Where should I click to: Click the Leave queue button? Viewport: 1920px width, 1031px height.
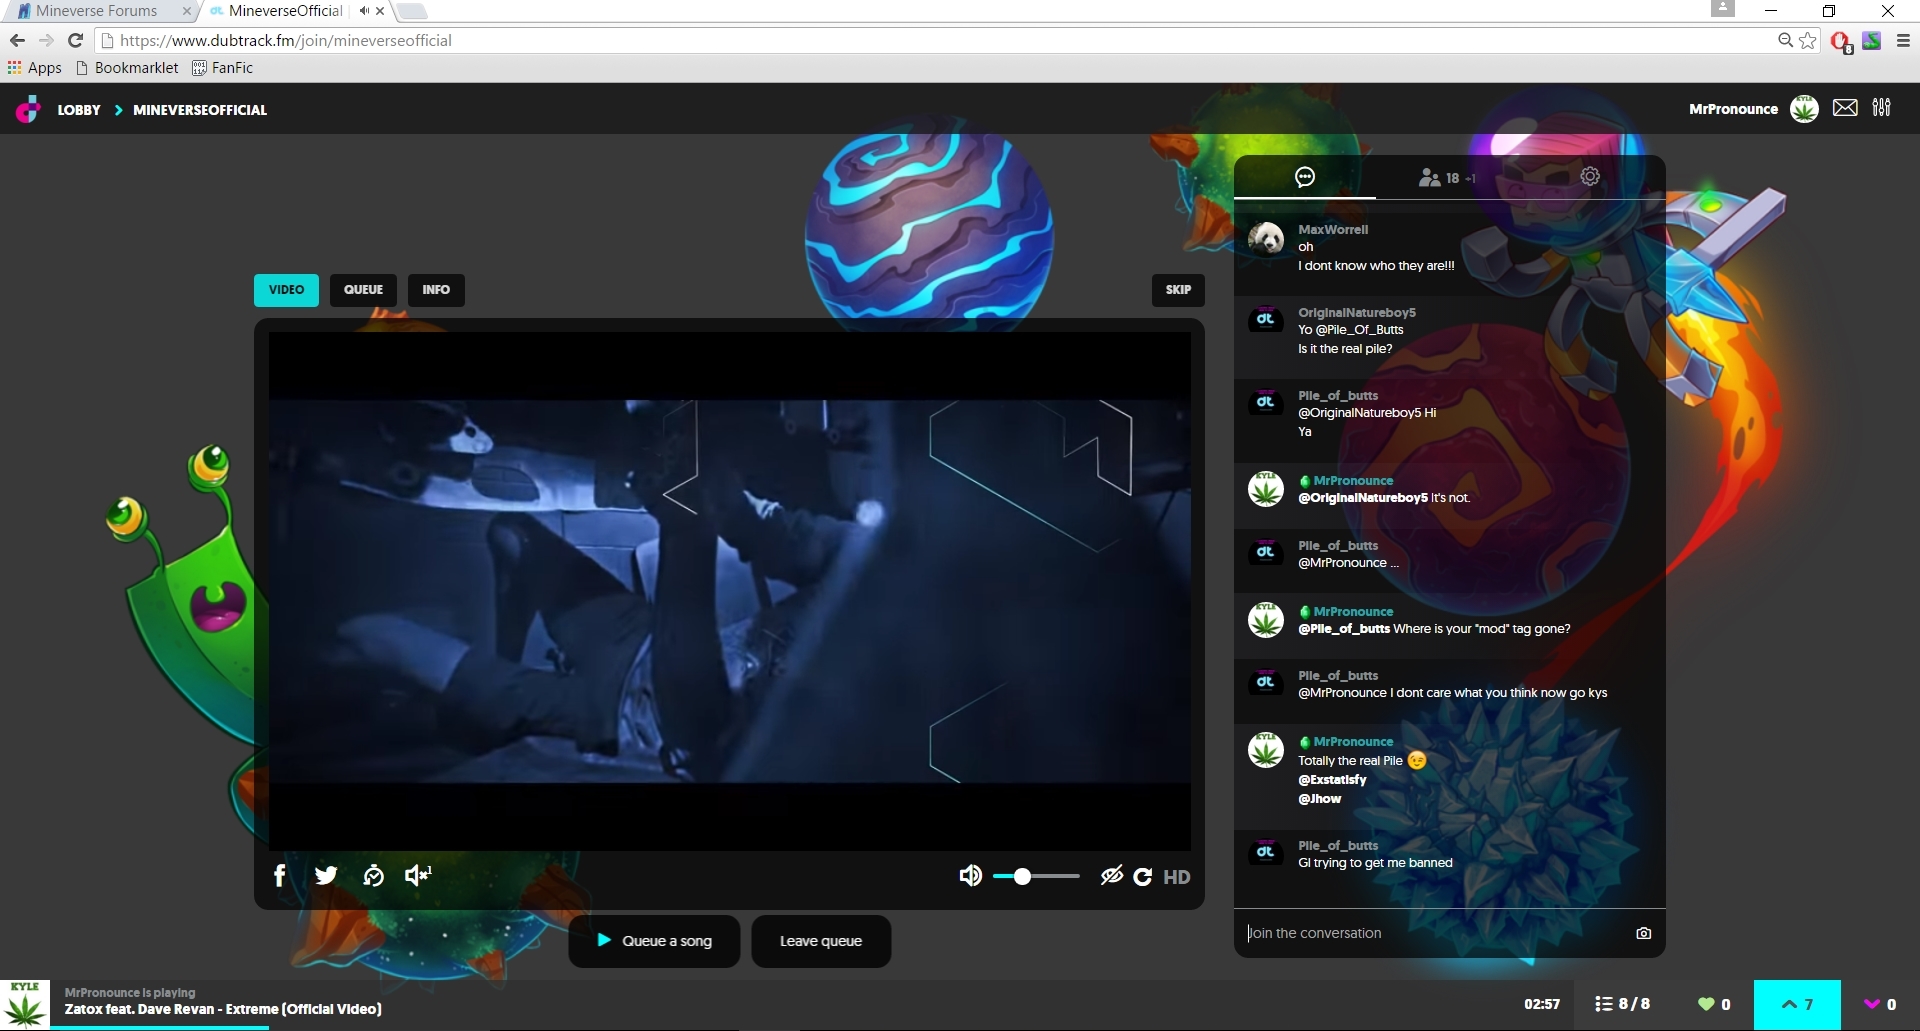(821, 941)
